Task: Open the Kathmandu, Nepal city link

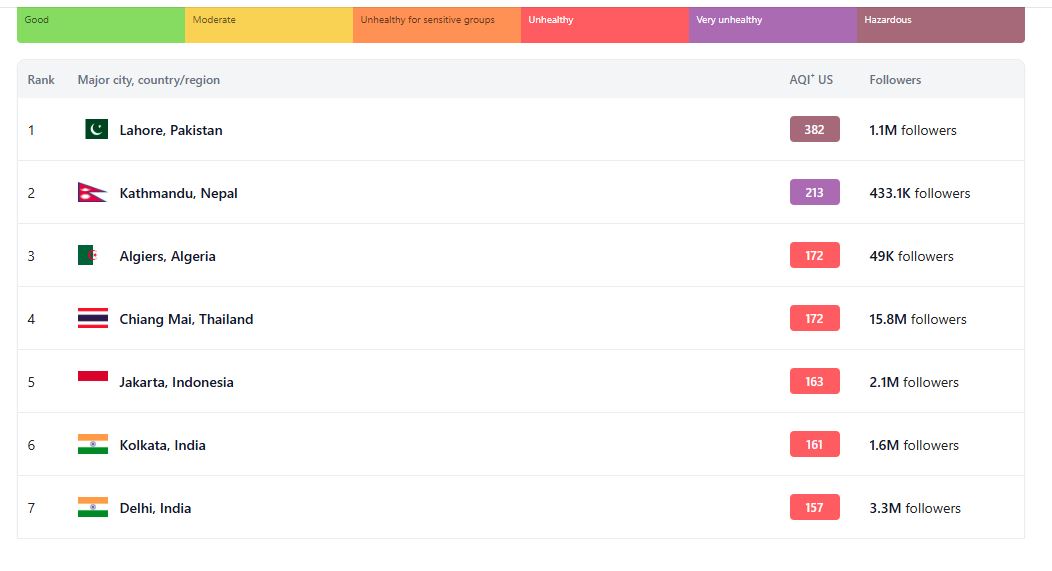Action: [178, 193]
